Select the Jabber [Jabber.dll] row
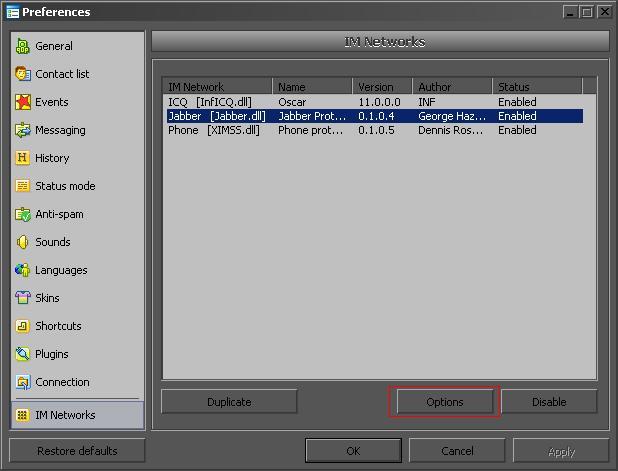This screenshot has height=471, width=618. [373, 116]
